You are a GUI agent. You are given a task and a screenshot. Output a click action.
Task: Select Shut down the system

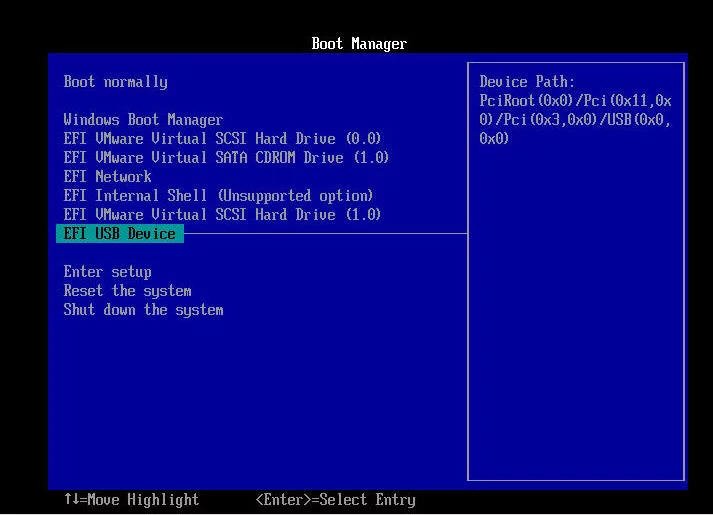pos(143,310)
